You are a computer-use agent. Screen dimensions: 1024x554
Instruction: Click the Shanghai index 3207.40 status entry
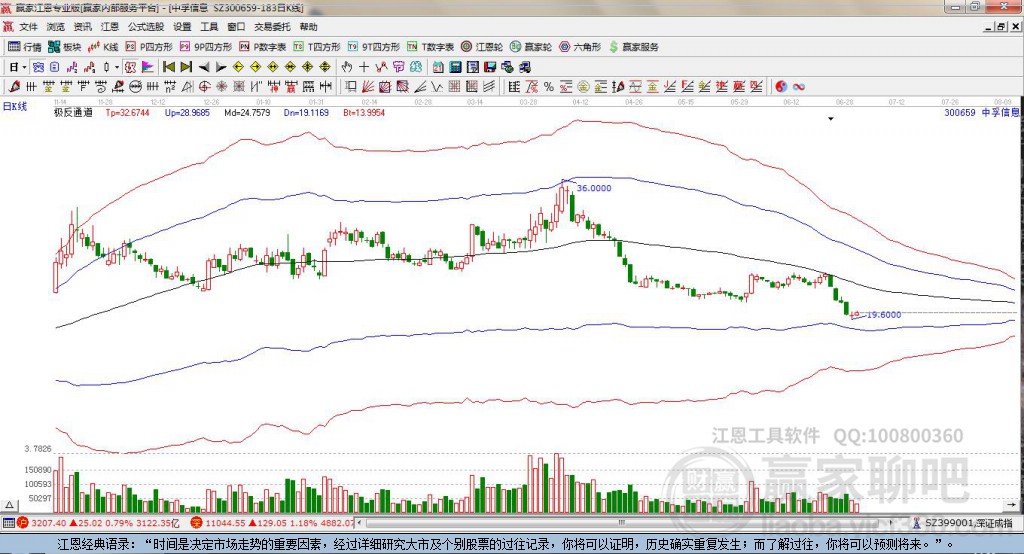pyautogui.click(x=97, y=523)
